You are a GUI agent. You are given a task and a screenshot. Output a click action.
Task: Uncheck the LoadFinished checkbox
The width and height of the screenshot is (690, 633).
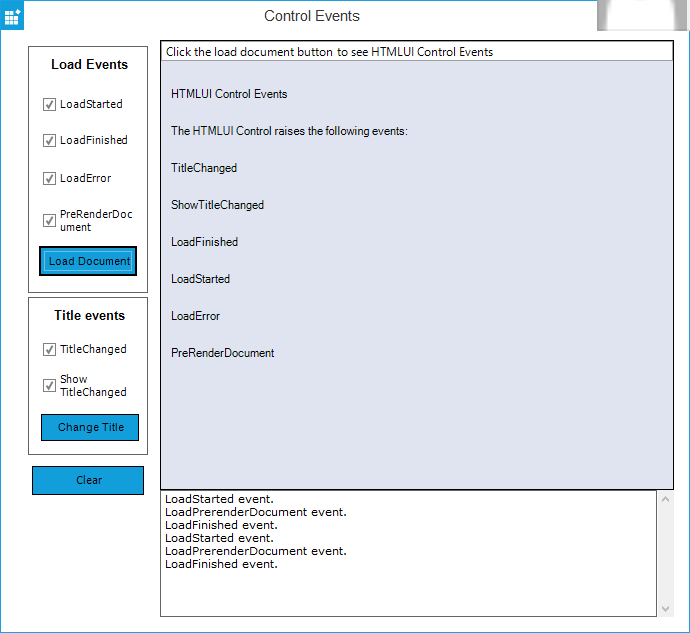[x=49, y=141]
